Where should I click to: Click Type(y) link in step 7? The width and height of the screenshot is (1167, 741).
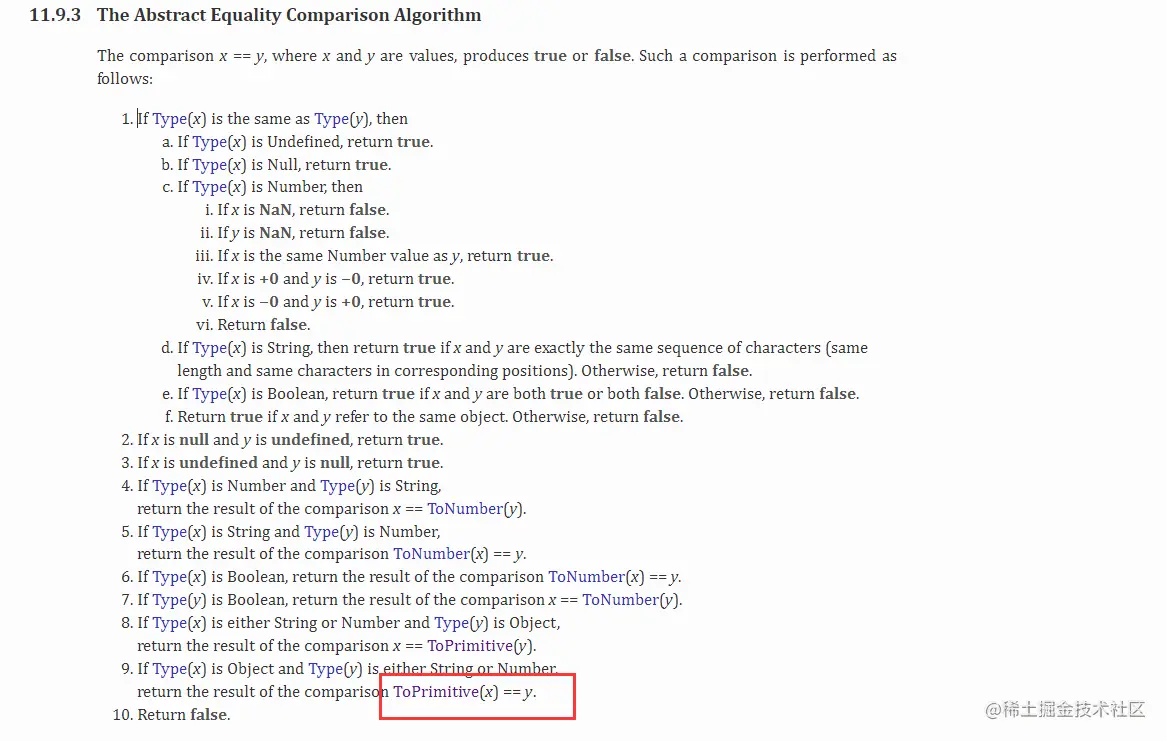[169, 600]
